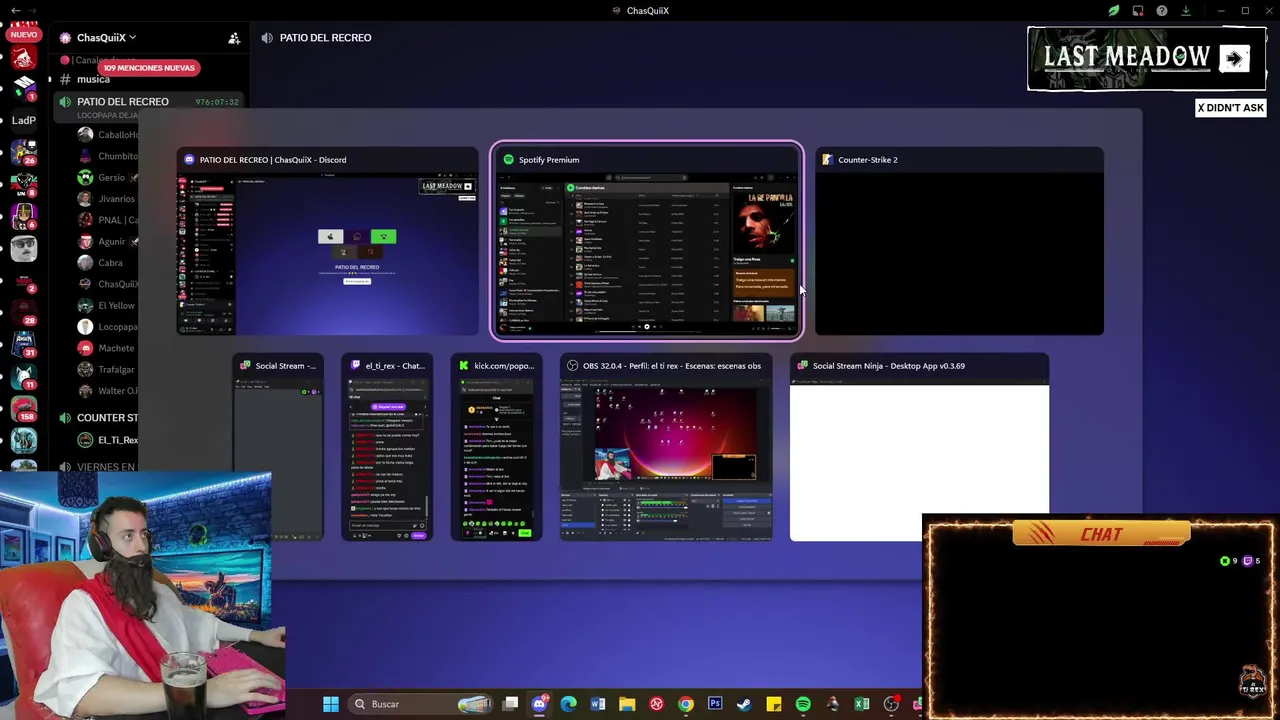The height and width of the screenshot is (720, 1280).
Task: Open the Discord inbox icon in title bar
Action: pyautogui.click(x=1138, y=11)
